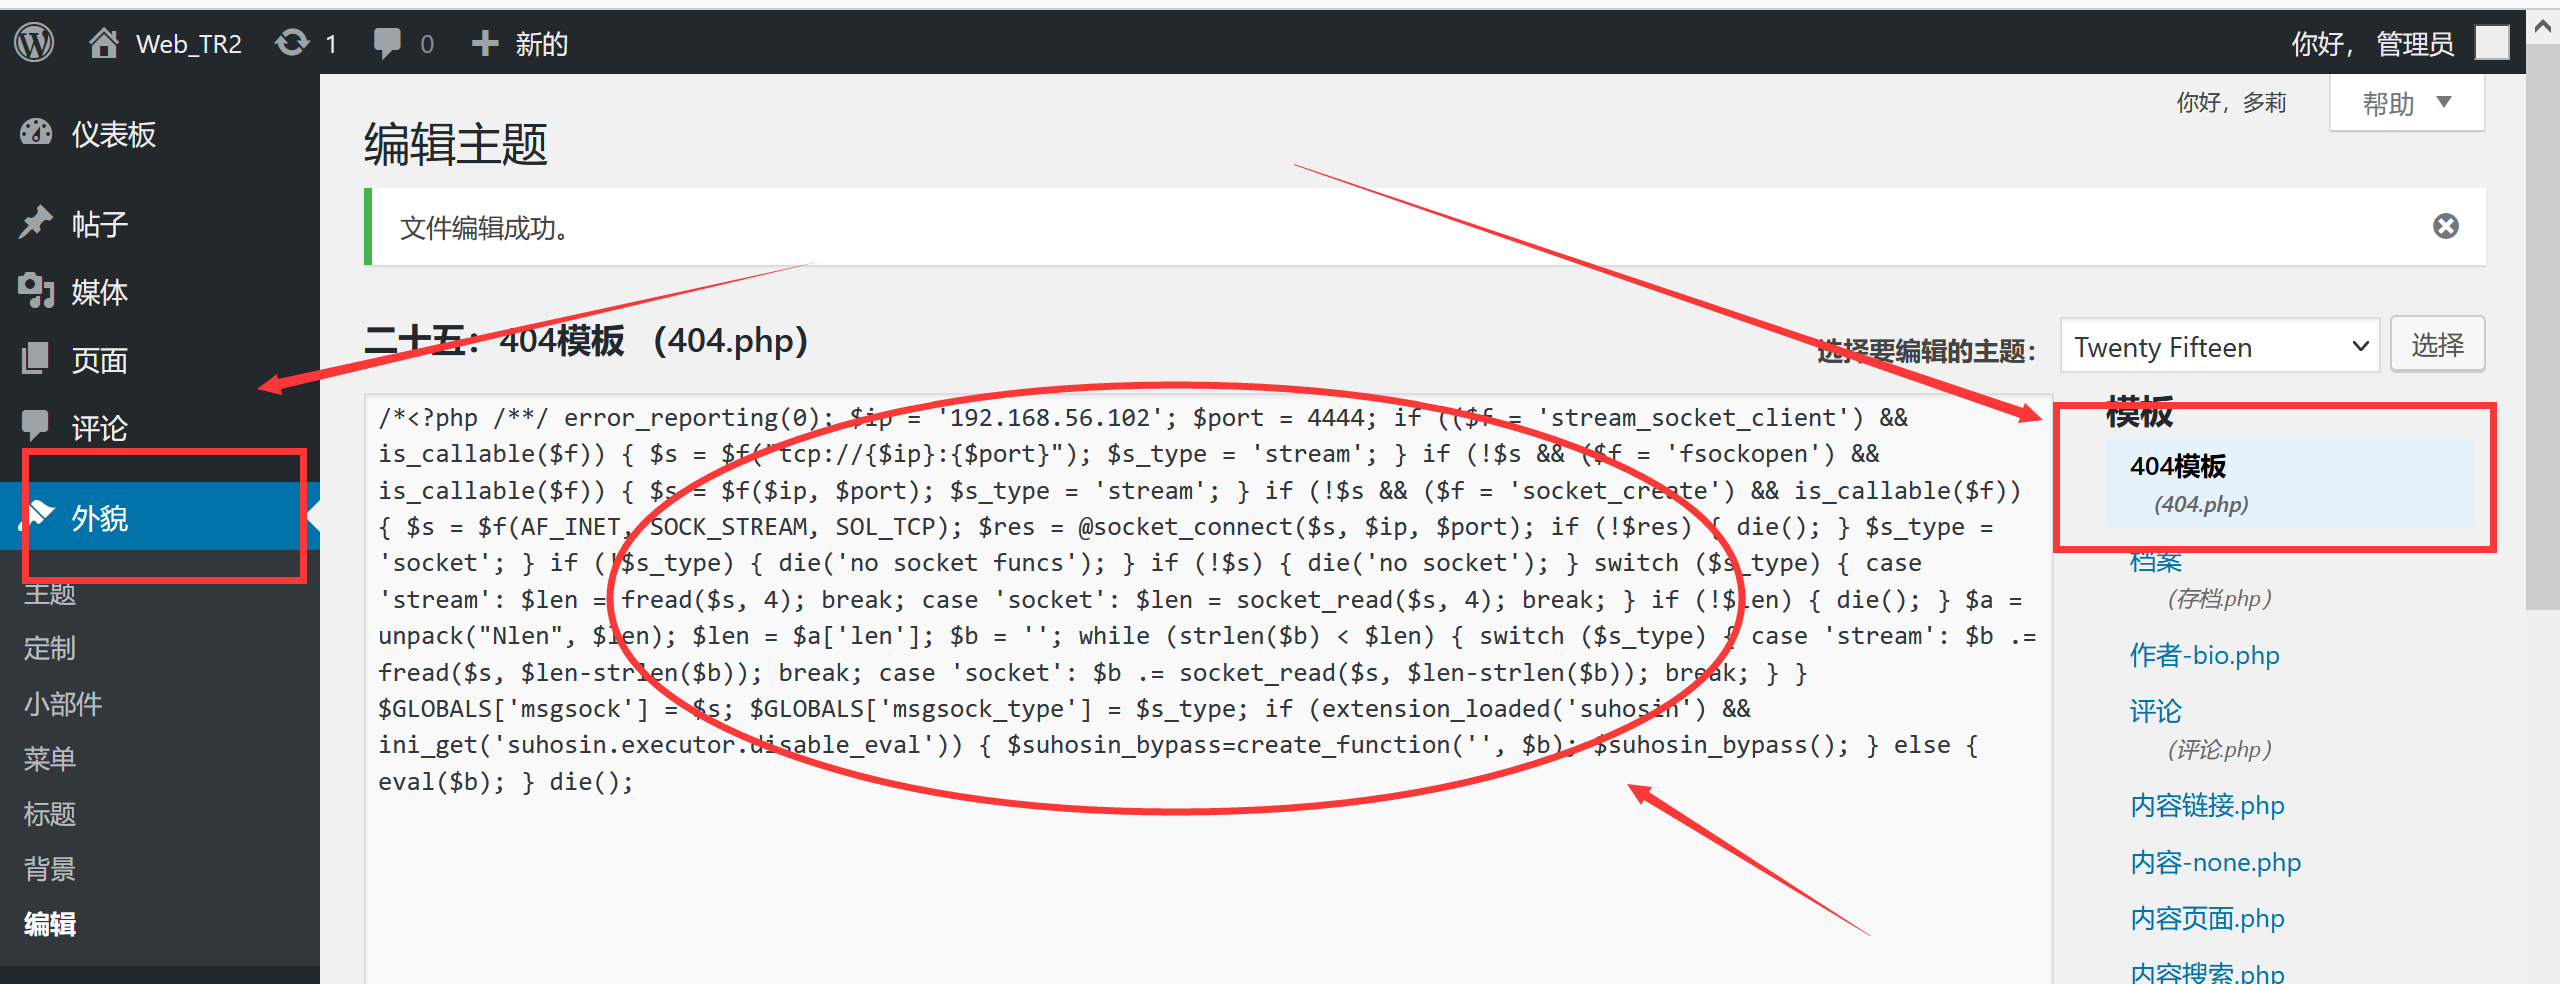The width and height of the screenshot is (2560, 984).
Task: Open 作者-bio.php template file
Action: tap(2204, 655)
